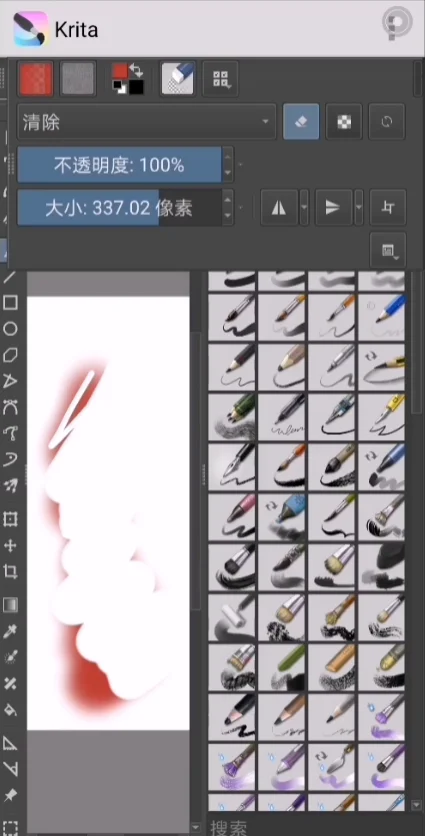Toggle wrap around mode
The image size is (425, 836).
pos(388,207)
